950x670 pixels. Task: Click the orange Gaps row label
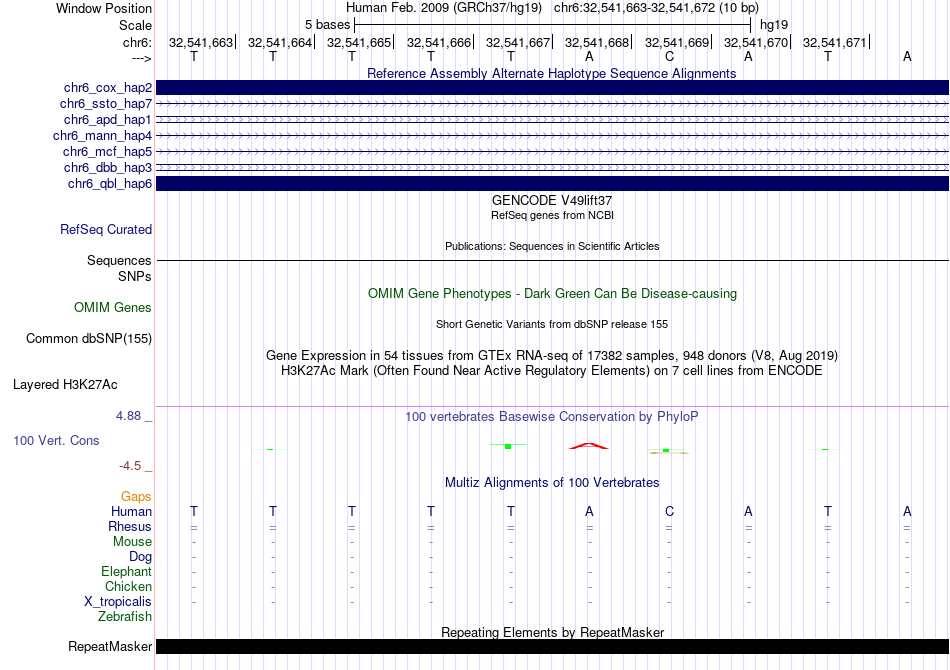pos(136,497)
